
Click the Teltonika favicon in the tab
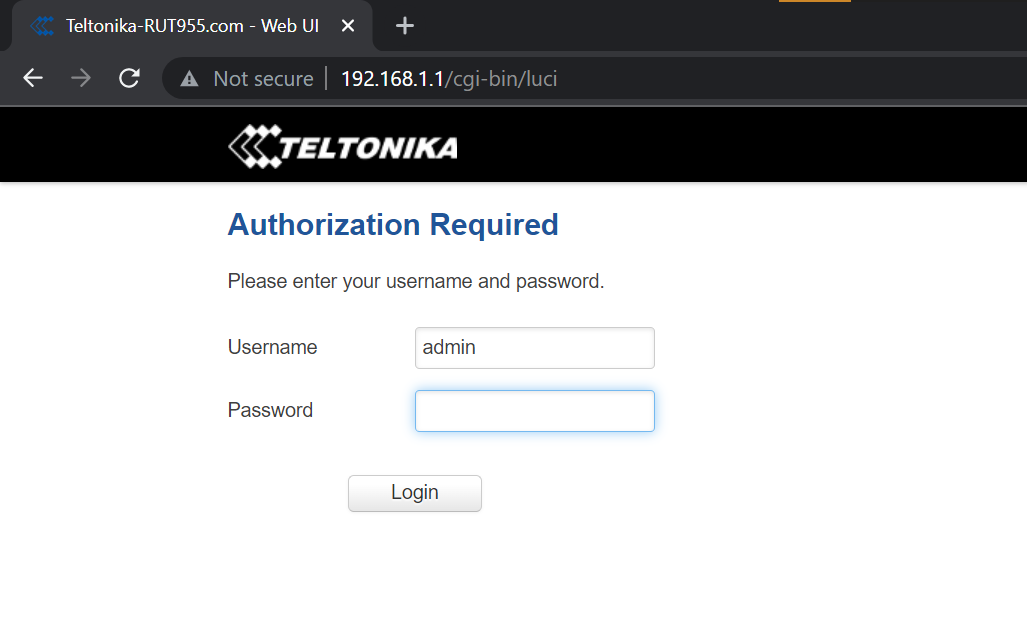[43, 26]
